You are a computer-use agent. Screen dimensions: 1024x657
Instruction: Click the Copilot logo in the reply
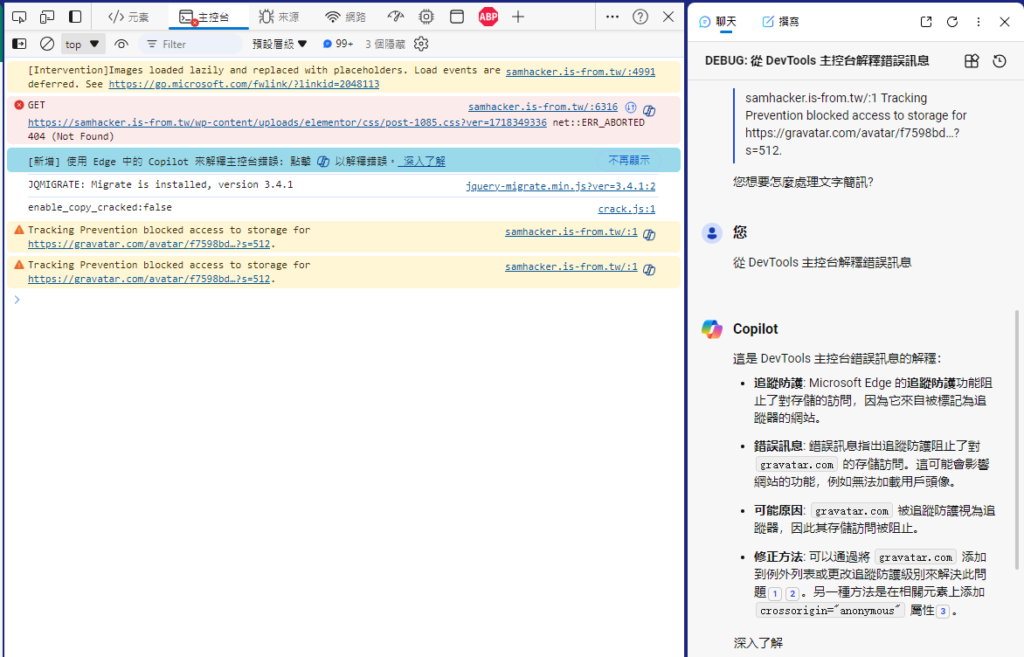pyautogui.click(x=712, y=329)
